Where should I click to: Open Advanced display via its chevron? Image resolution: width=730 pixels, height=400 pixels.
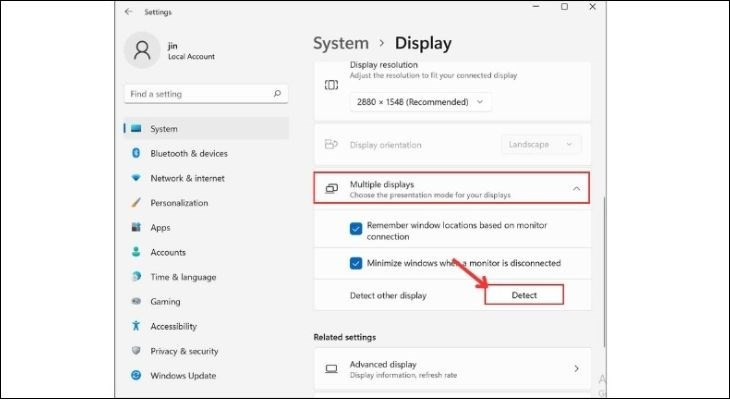[576, 369]
